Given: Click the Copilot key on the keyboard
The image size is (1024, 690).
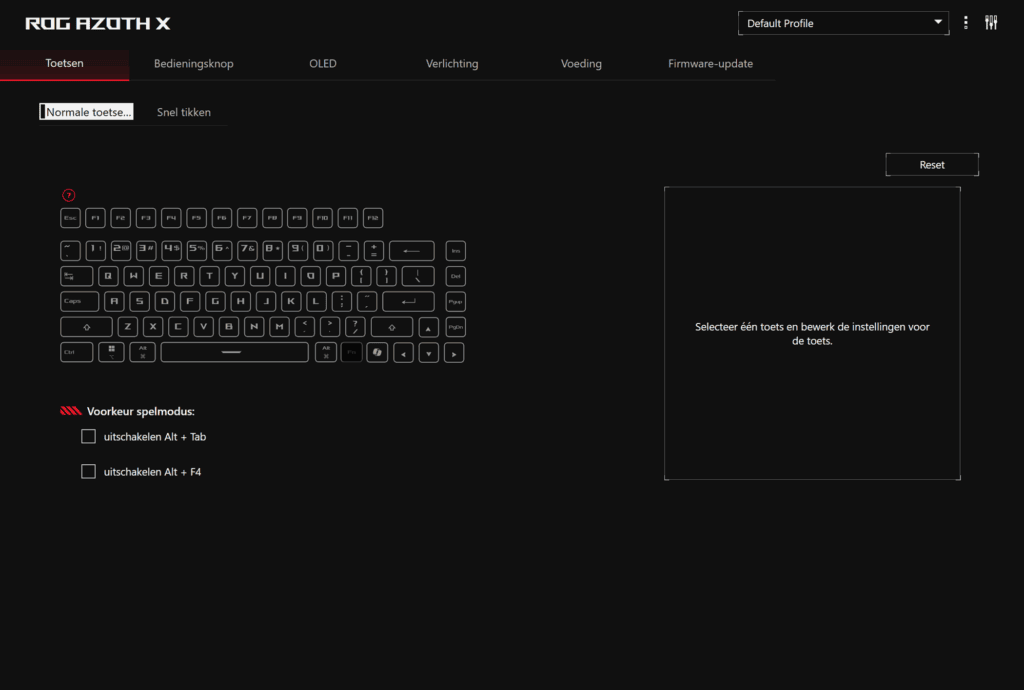Looking at the screenshot, I should coord(377,353).
